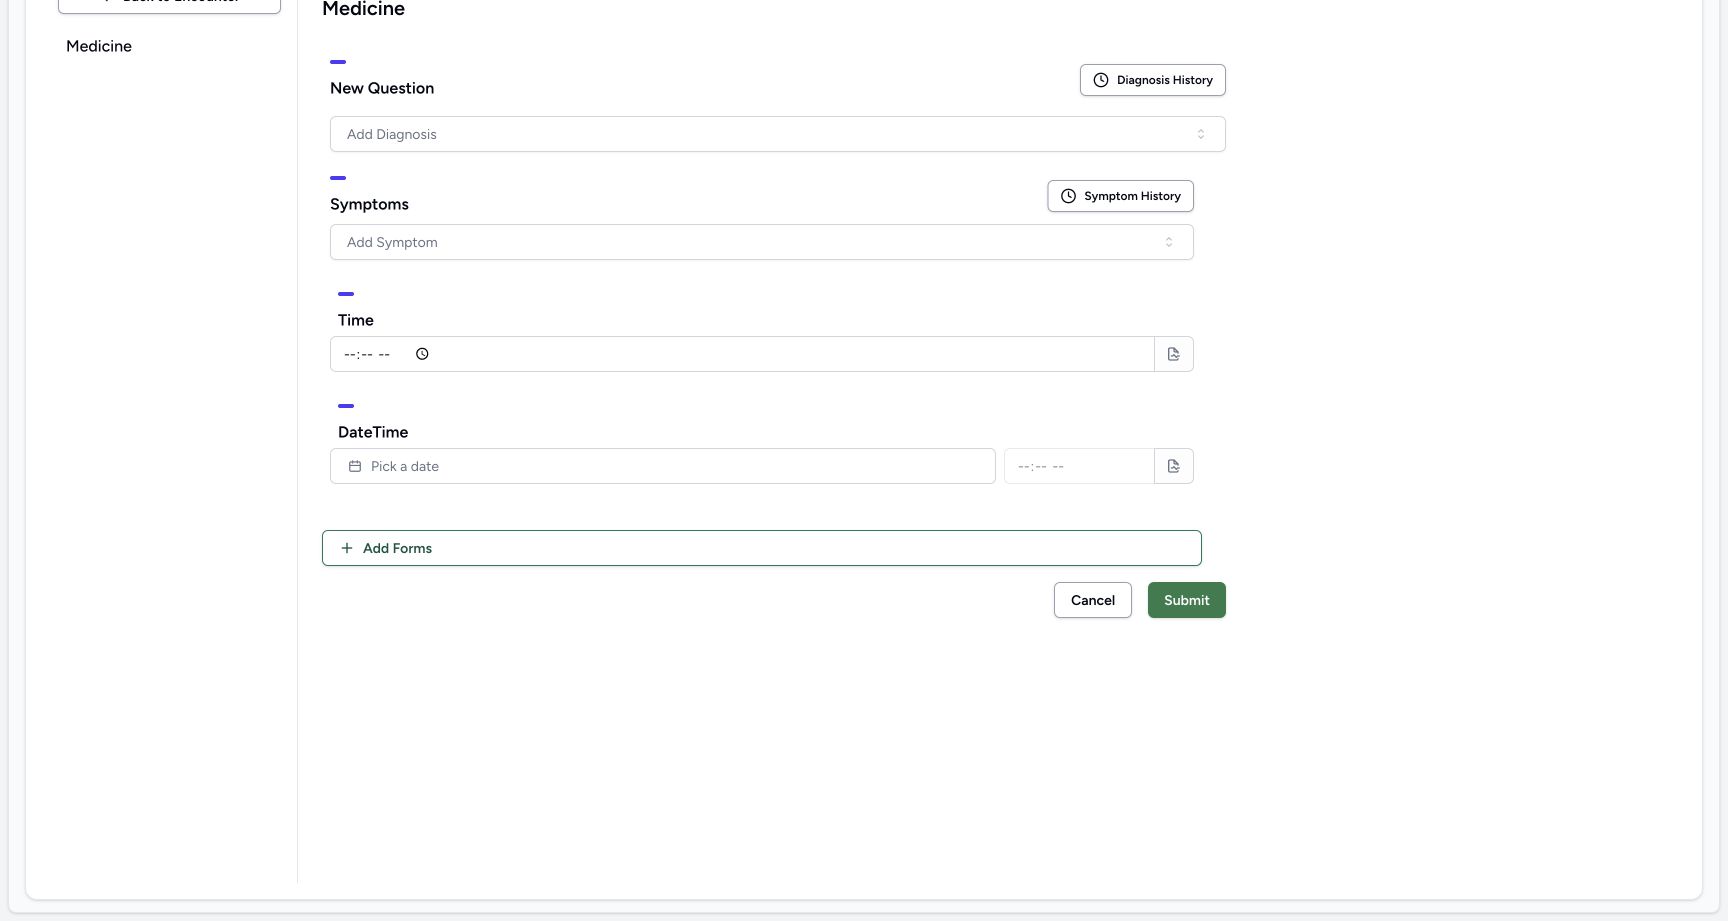Click the Medicine page heading
The width and height of the screenshot is (1728, 921).
click(363, 9)
